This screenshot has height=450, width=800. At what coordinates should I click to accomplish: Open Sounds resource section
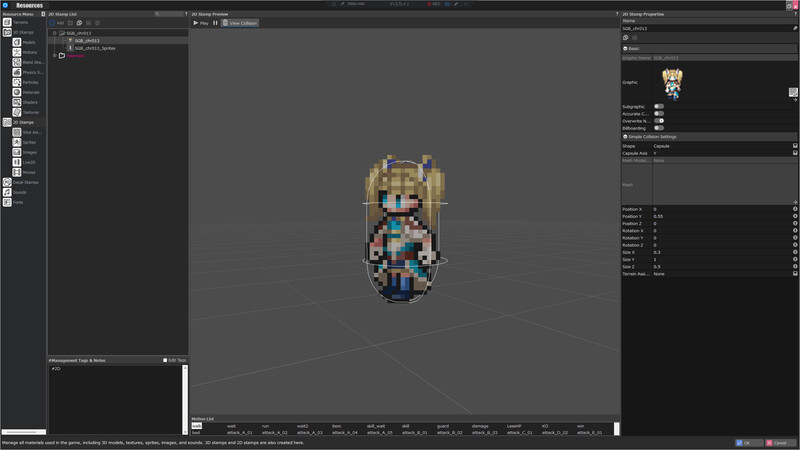(x=15, y=192)
